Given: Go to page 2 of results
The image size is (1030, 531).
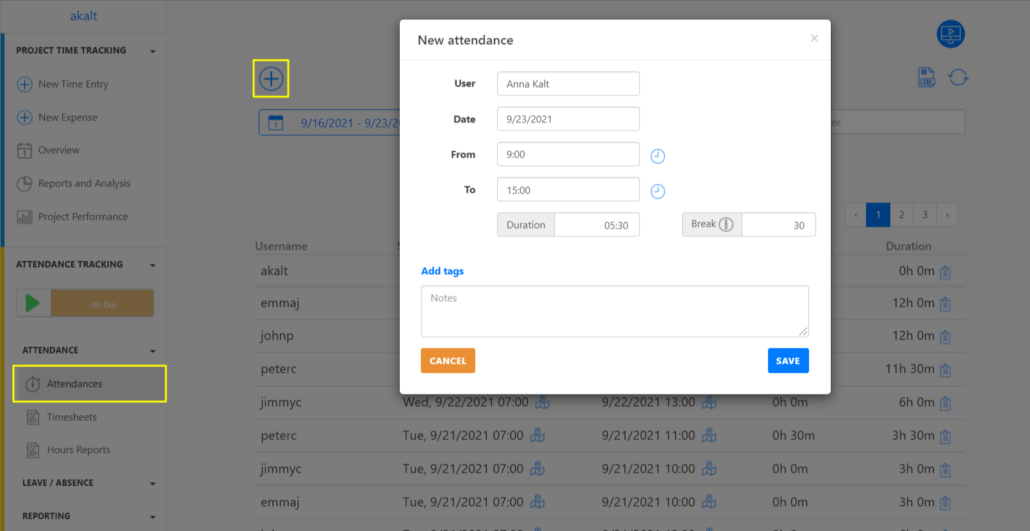Looking at the screenshot, I should click(901, 215).
